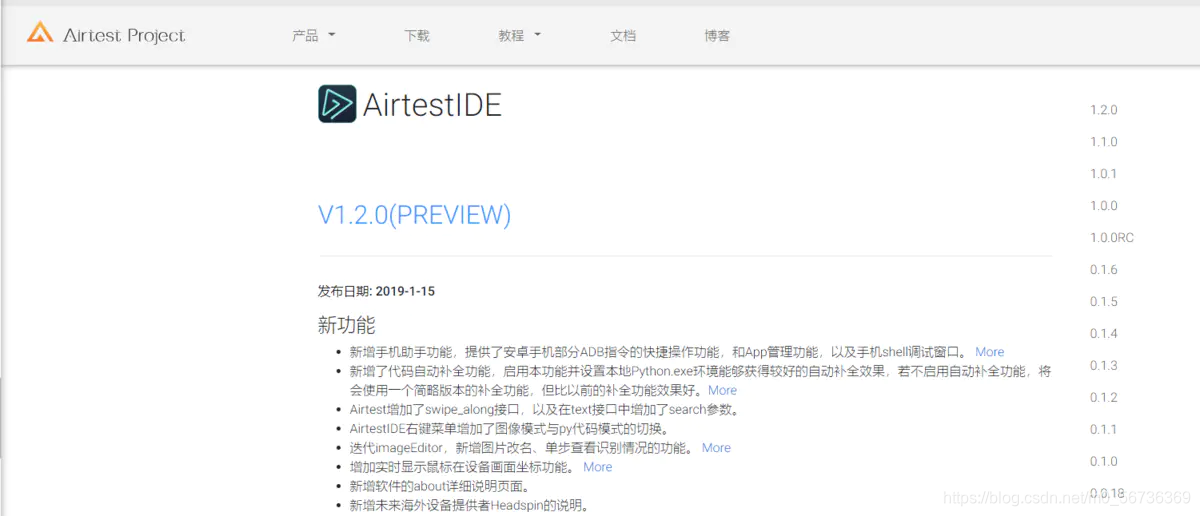The width and height of the screenshot is (1200, 516).
Task: Jump to version 0.1.6 in sidebar
Action: coord(1104,270)
